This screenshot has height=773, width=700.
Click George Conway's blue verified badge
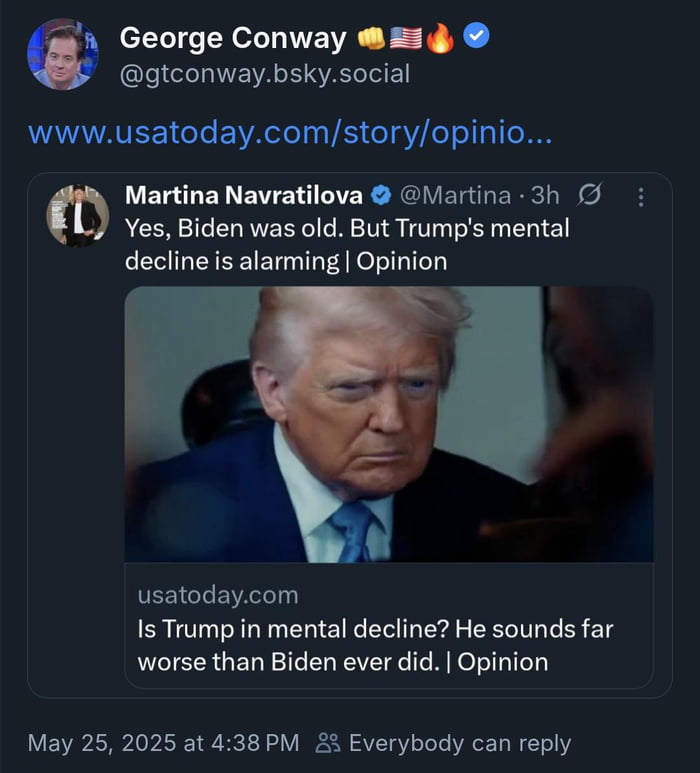pyautogui.click(x=477, y=38)
